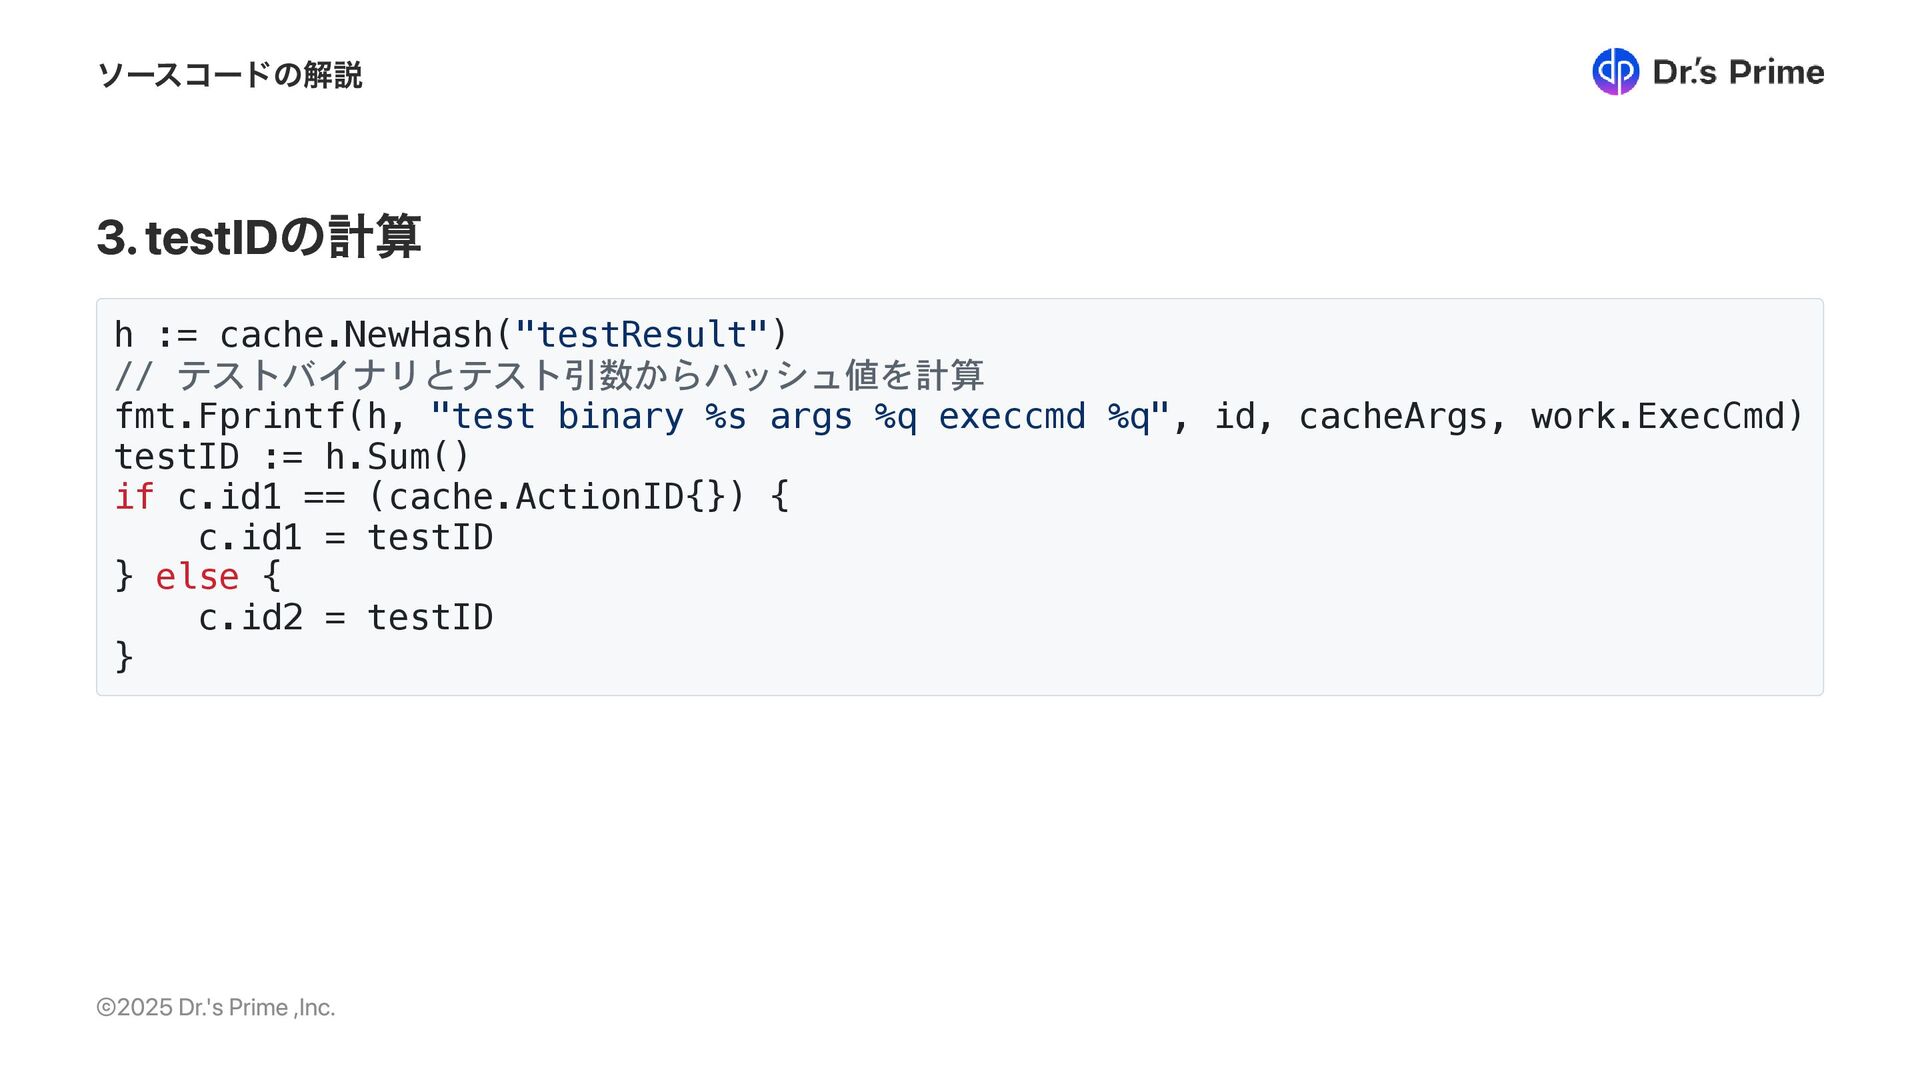Click the "testResult" string in the code
Screen dimensions: 1920x1080
coord(641,335)
